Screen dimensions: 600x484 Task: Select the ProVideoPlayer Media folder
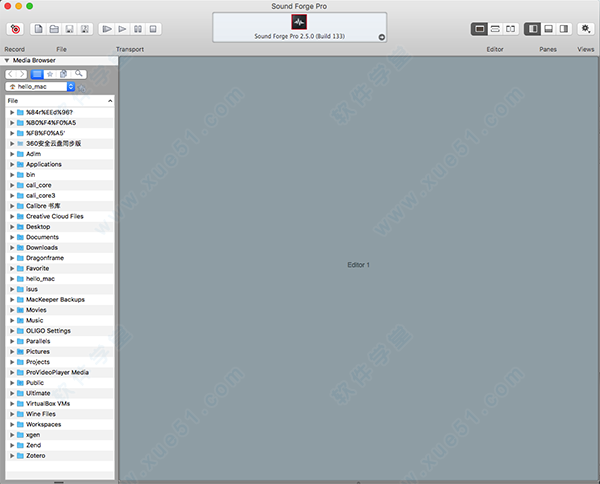(60, 372)
